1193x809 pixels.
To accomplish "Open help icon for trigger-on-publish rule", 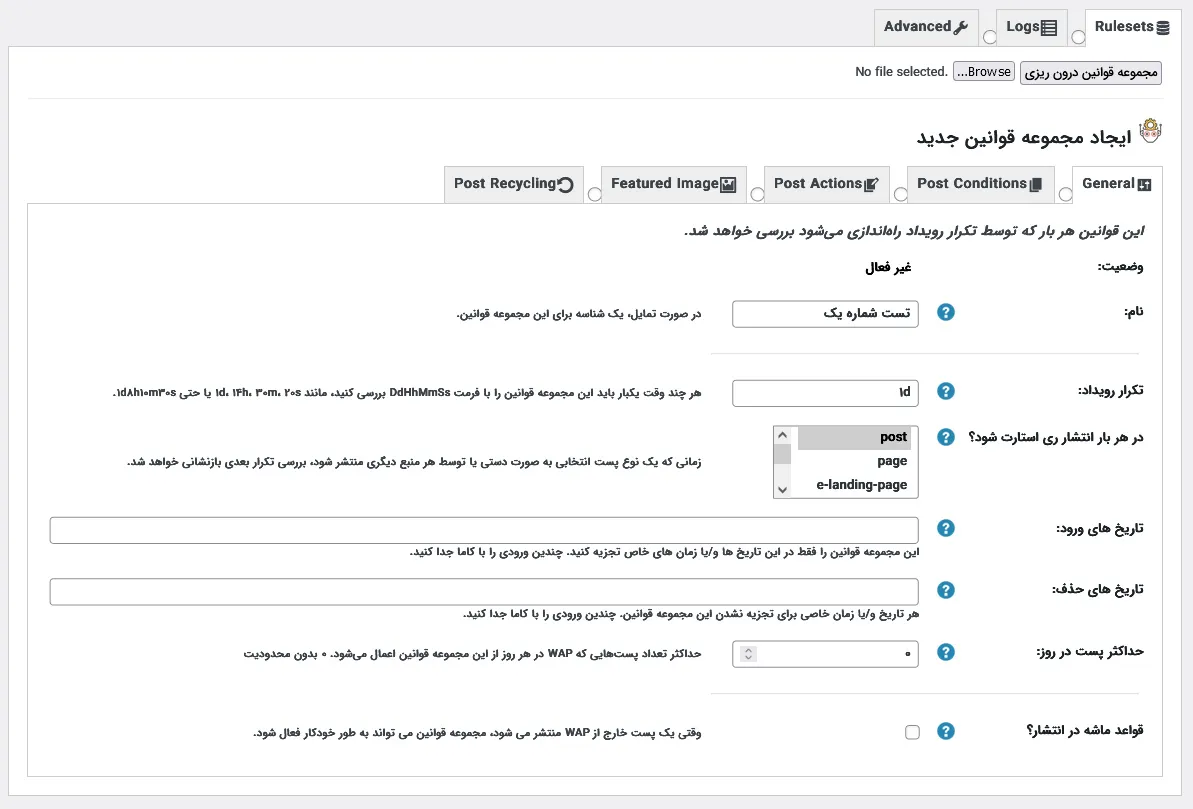I will click(946, 731).
